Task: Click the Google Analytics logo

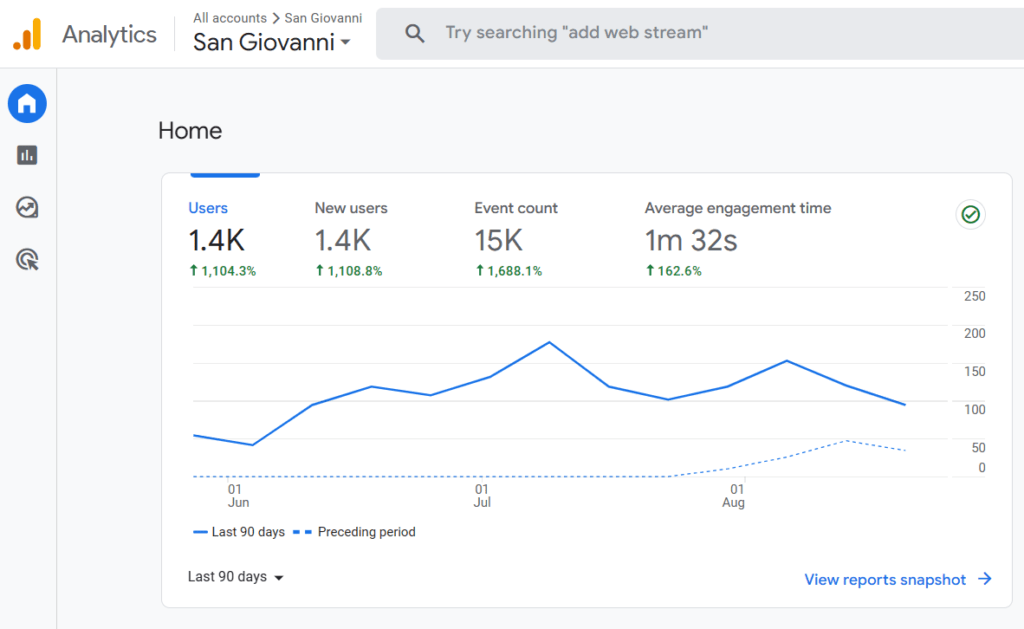Action: (x=30, y=33)
